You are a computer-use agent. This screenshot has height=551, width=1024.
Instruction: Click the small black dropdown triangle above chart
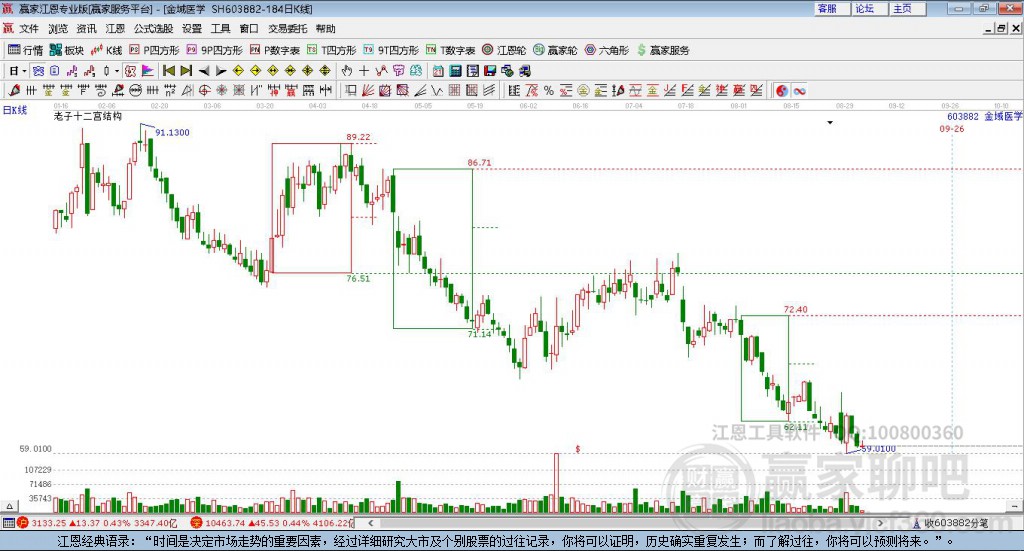pos(830,122)
